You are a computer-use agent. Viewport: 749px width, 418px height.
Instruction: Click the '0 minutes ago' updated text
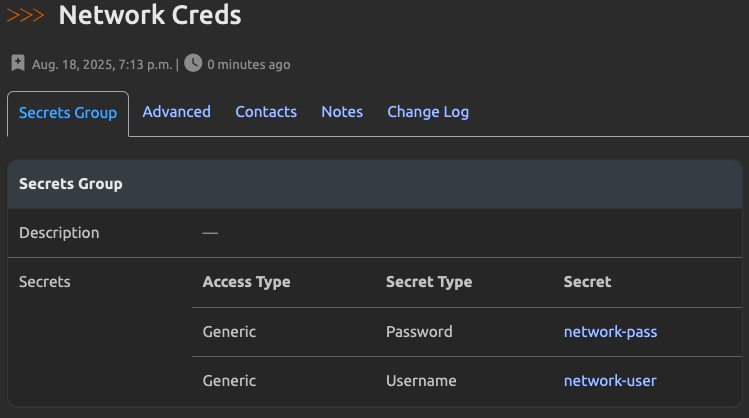pyautogui.click(x=248, y=64)
